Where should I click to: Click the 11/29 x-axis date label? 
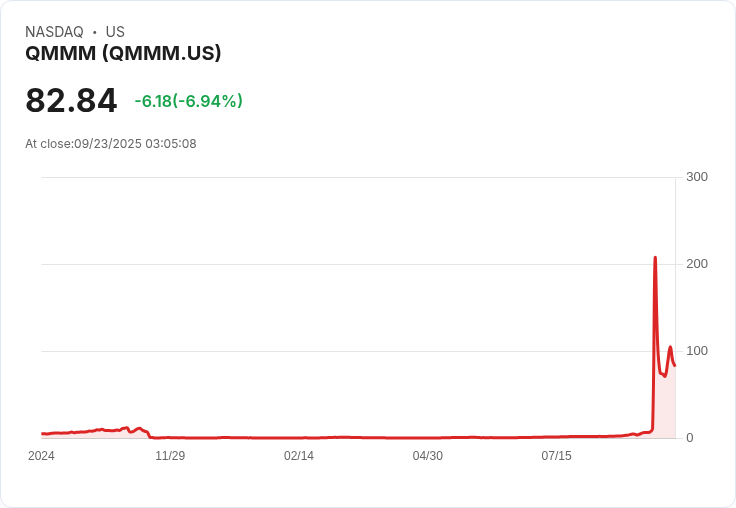point(170,456)
